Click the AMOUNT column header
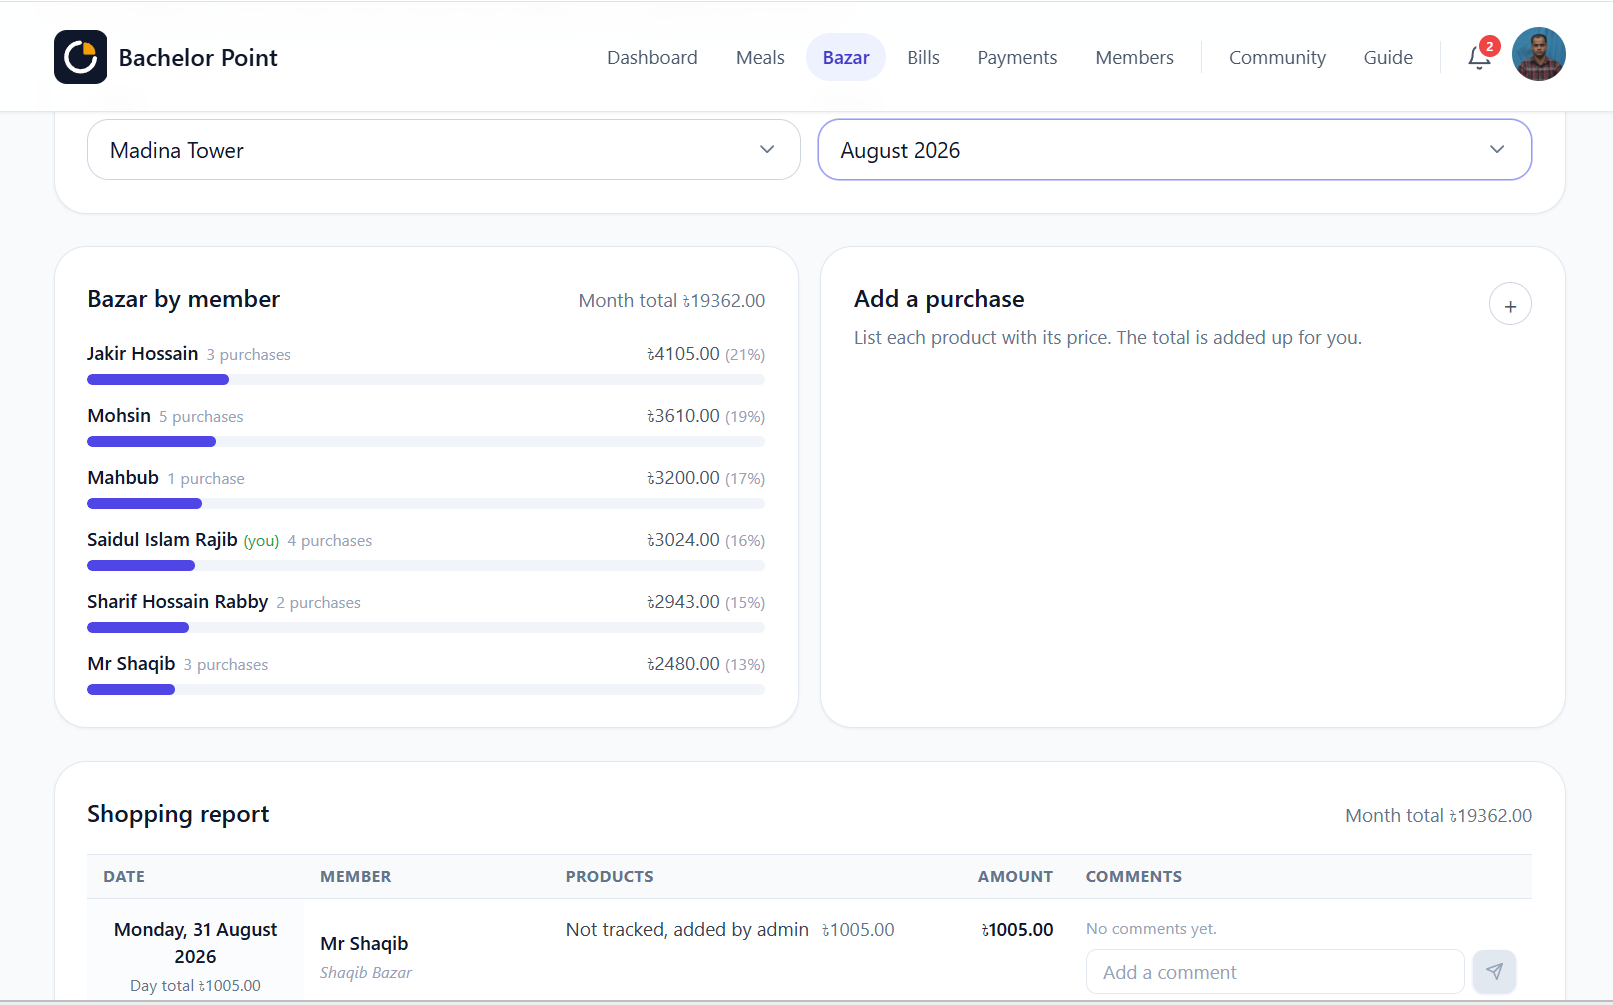 coord(1015,877)
